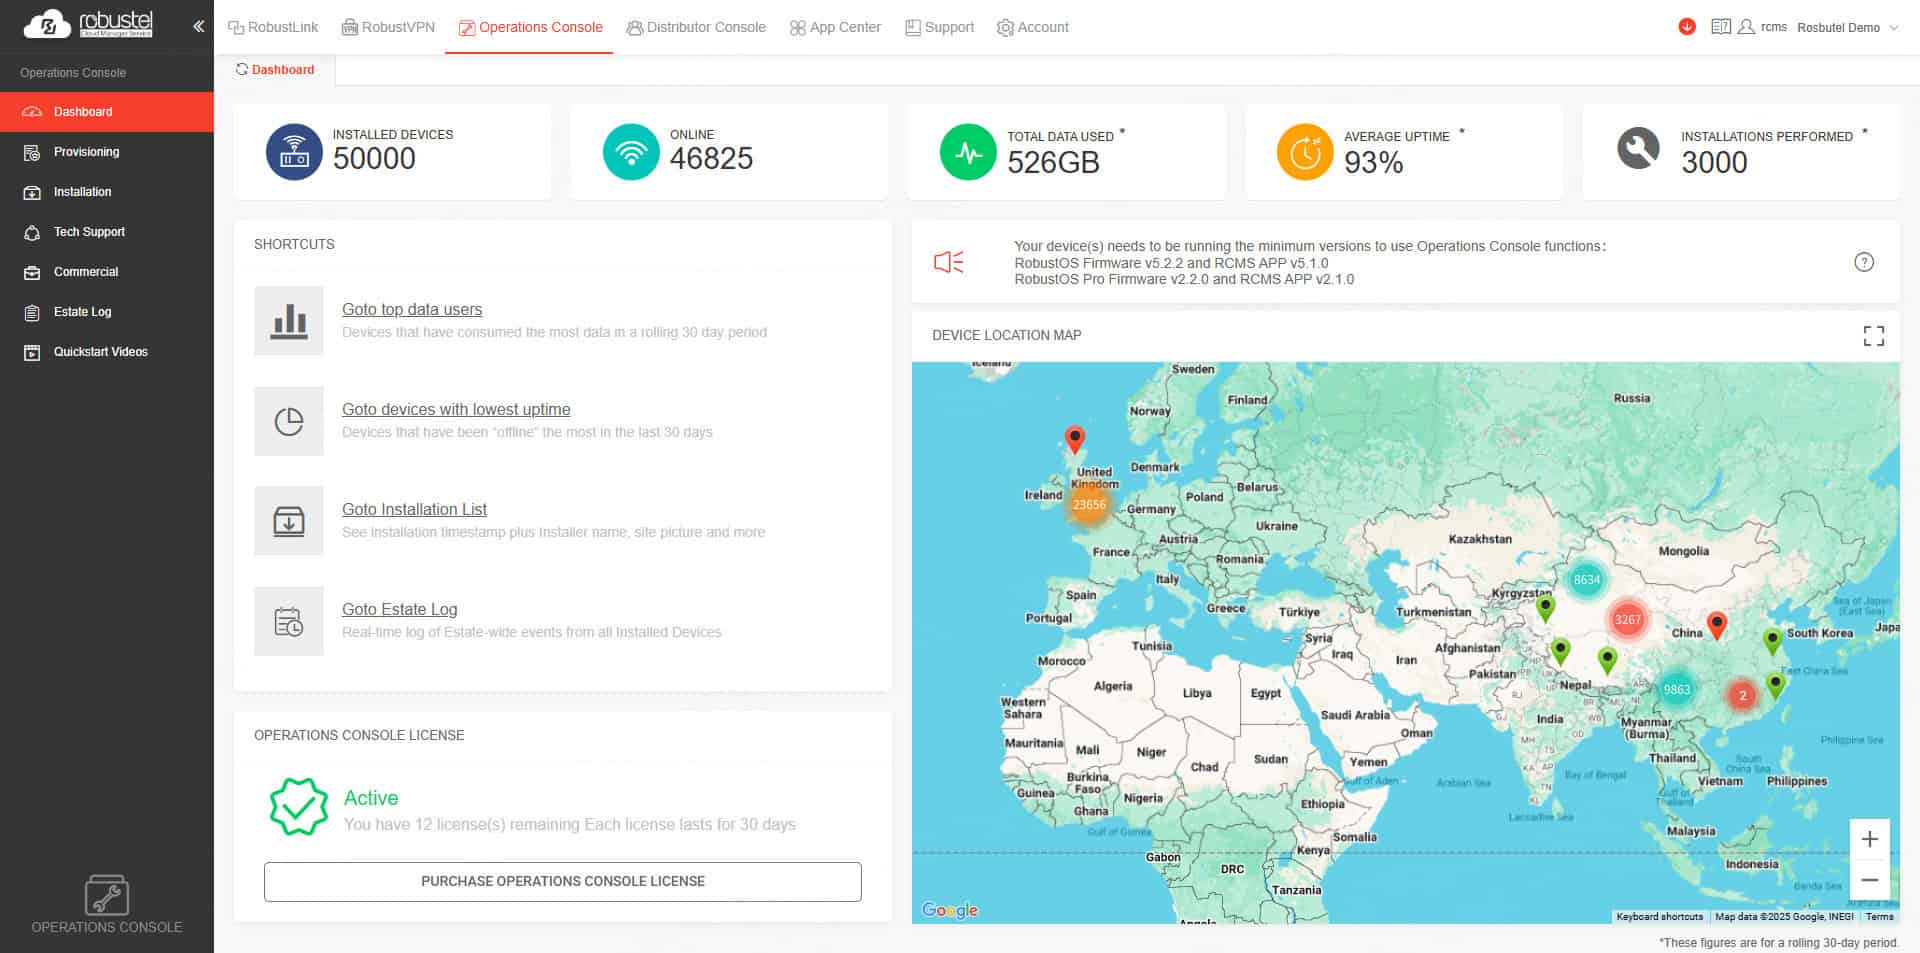Click the Estate Log calendar icon
This screenshot has width=1920, height=953.
[x=289, y=621]
